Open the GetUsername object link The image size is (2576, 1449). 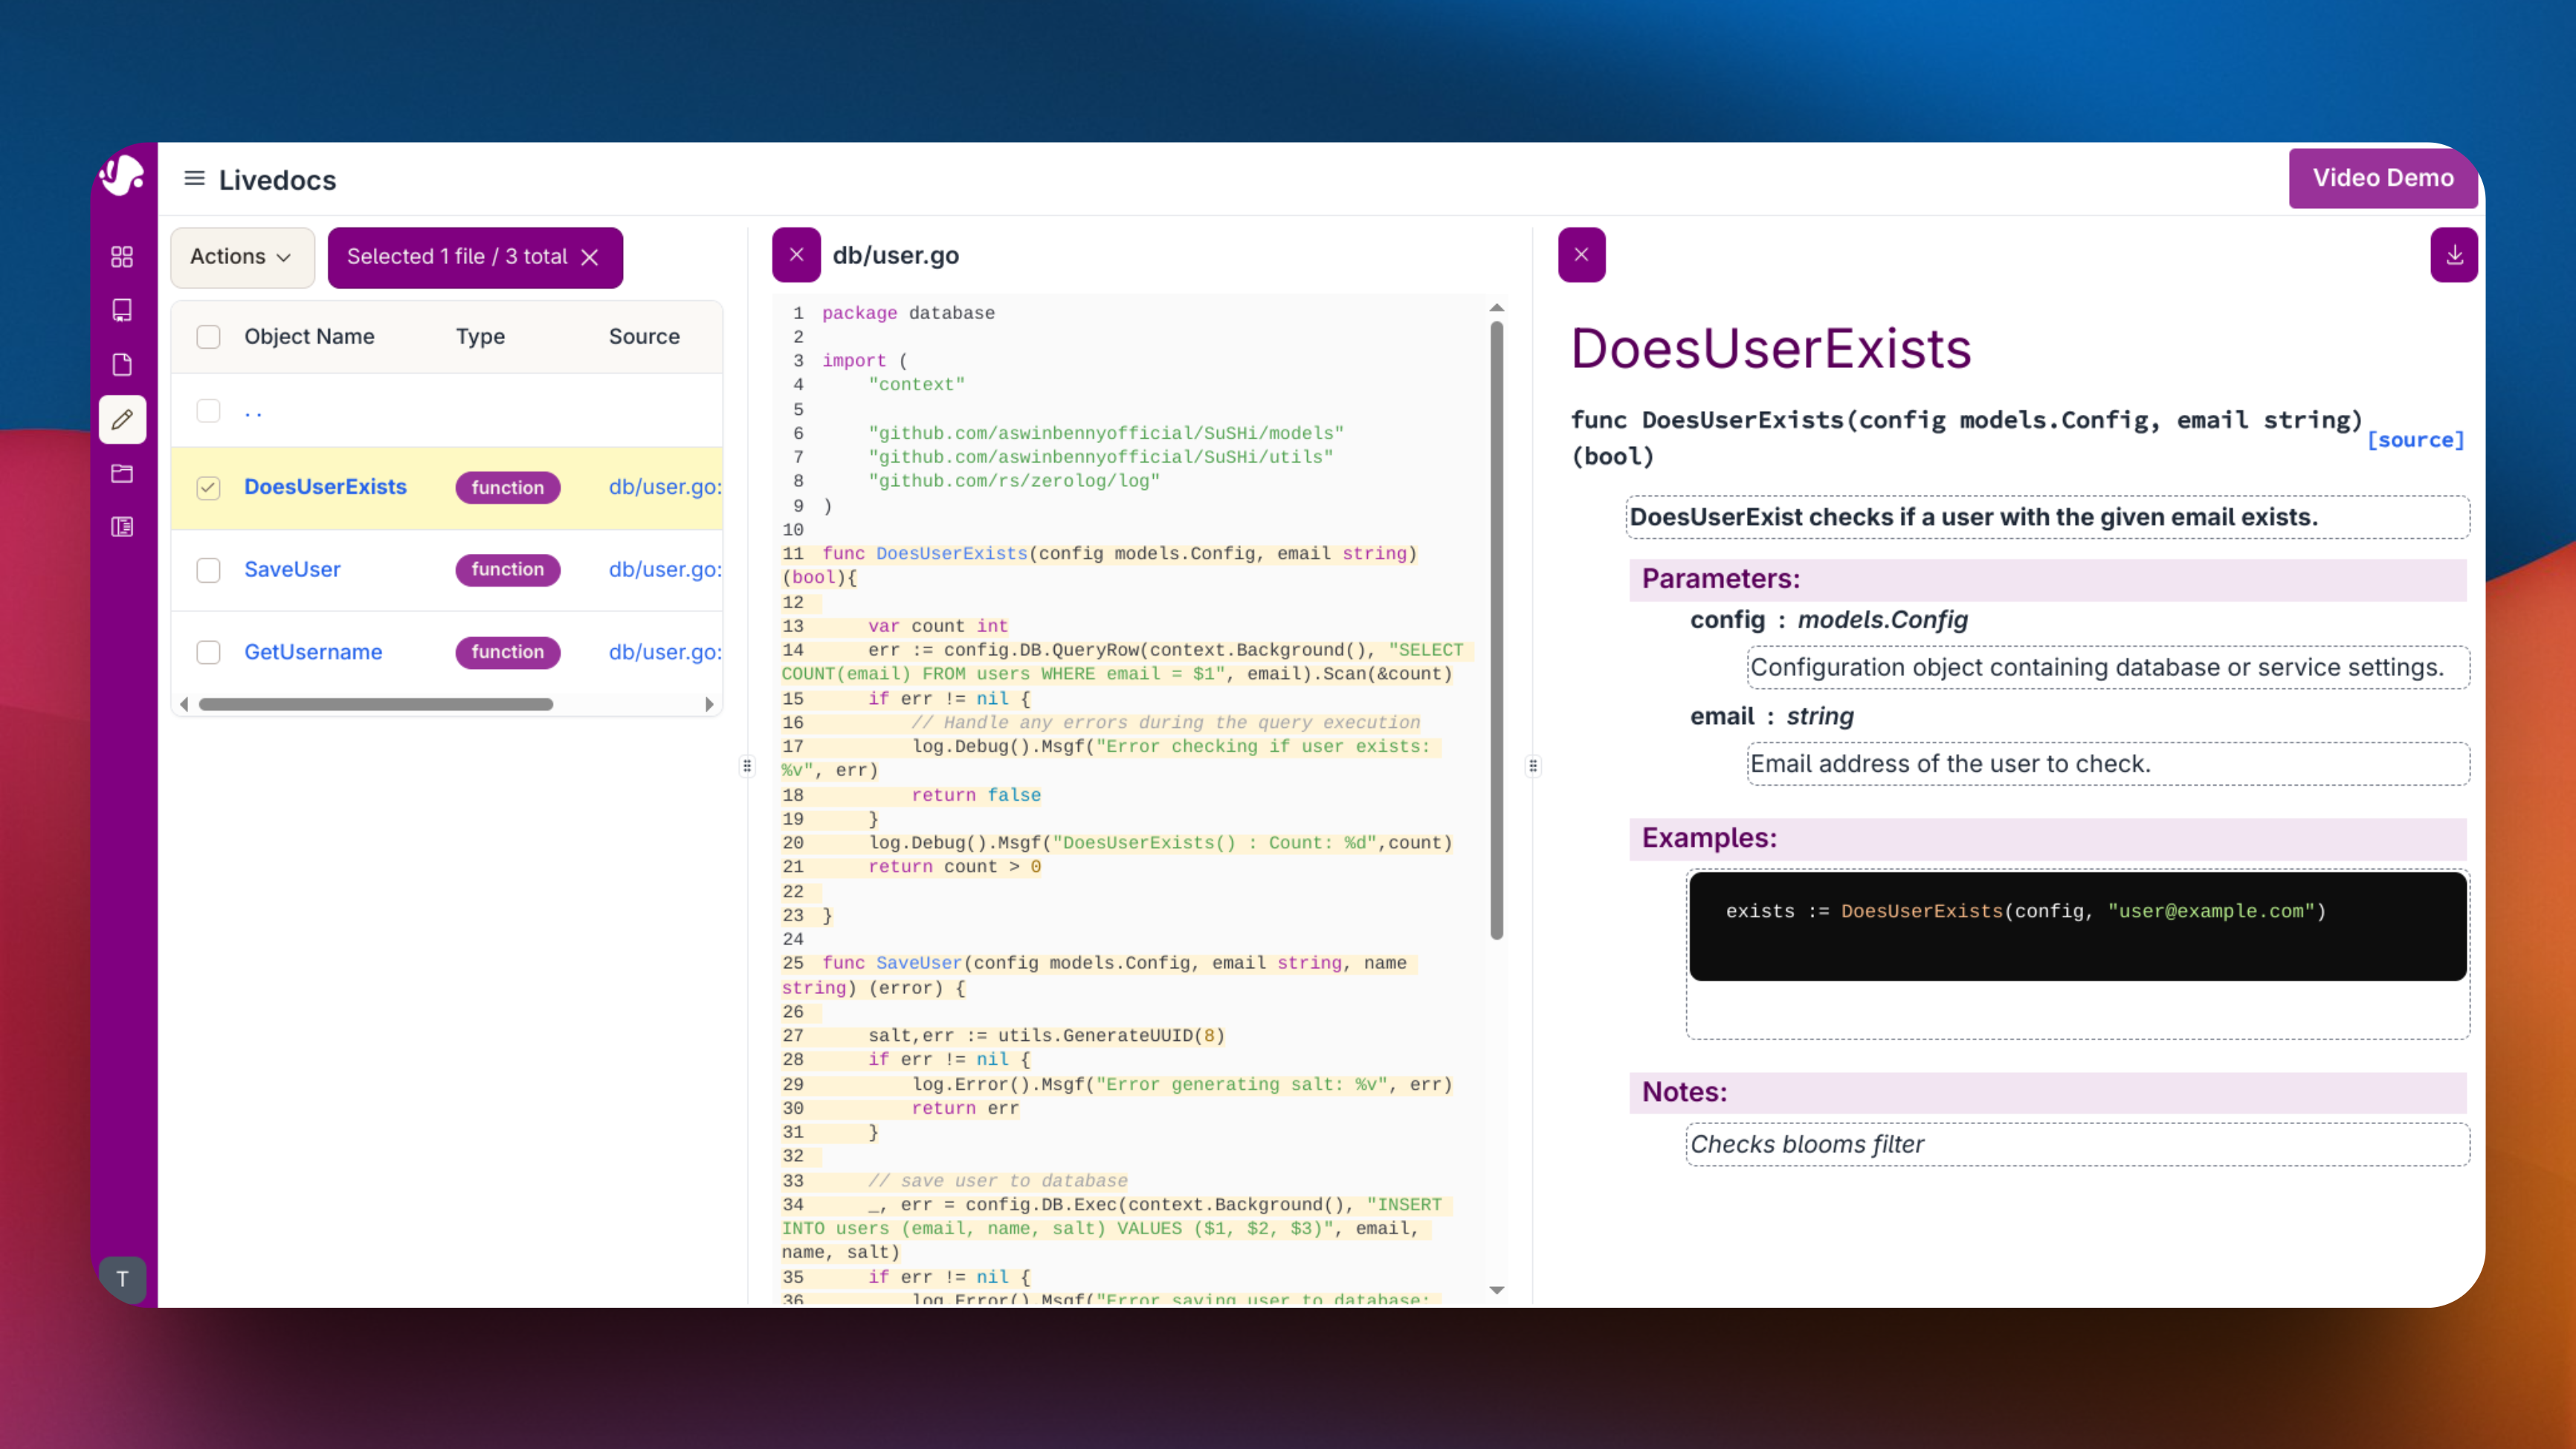313,652
